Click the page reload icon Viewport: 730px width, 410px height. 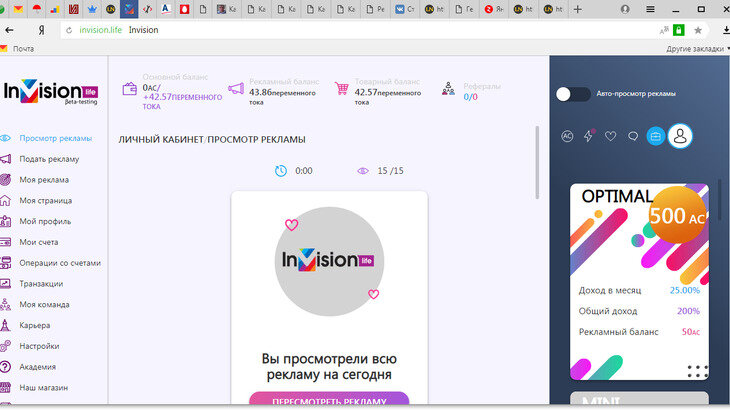pos(69,30)
